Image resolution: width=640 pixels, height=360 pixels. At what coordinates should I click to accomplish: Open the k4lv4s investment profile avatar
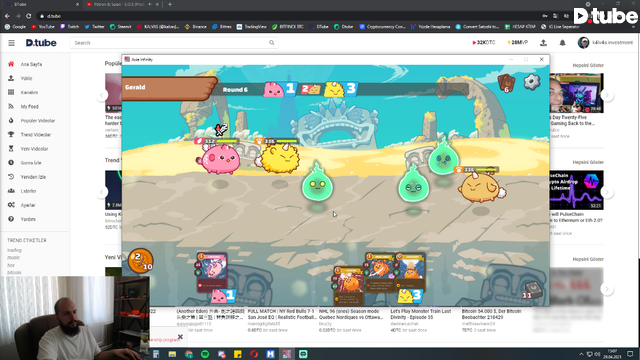[x=583, y=42]
